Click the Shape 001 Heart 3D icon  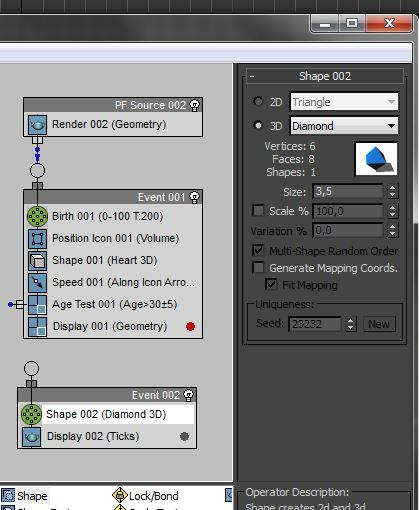point(37,260)
